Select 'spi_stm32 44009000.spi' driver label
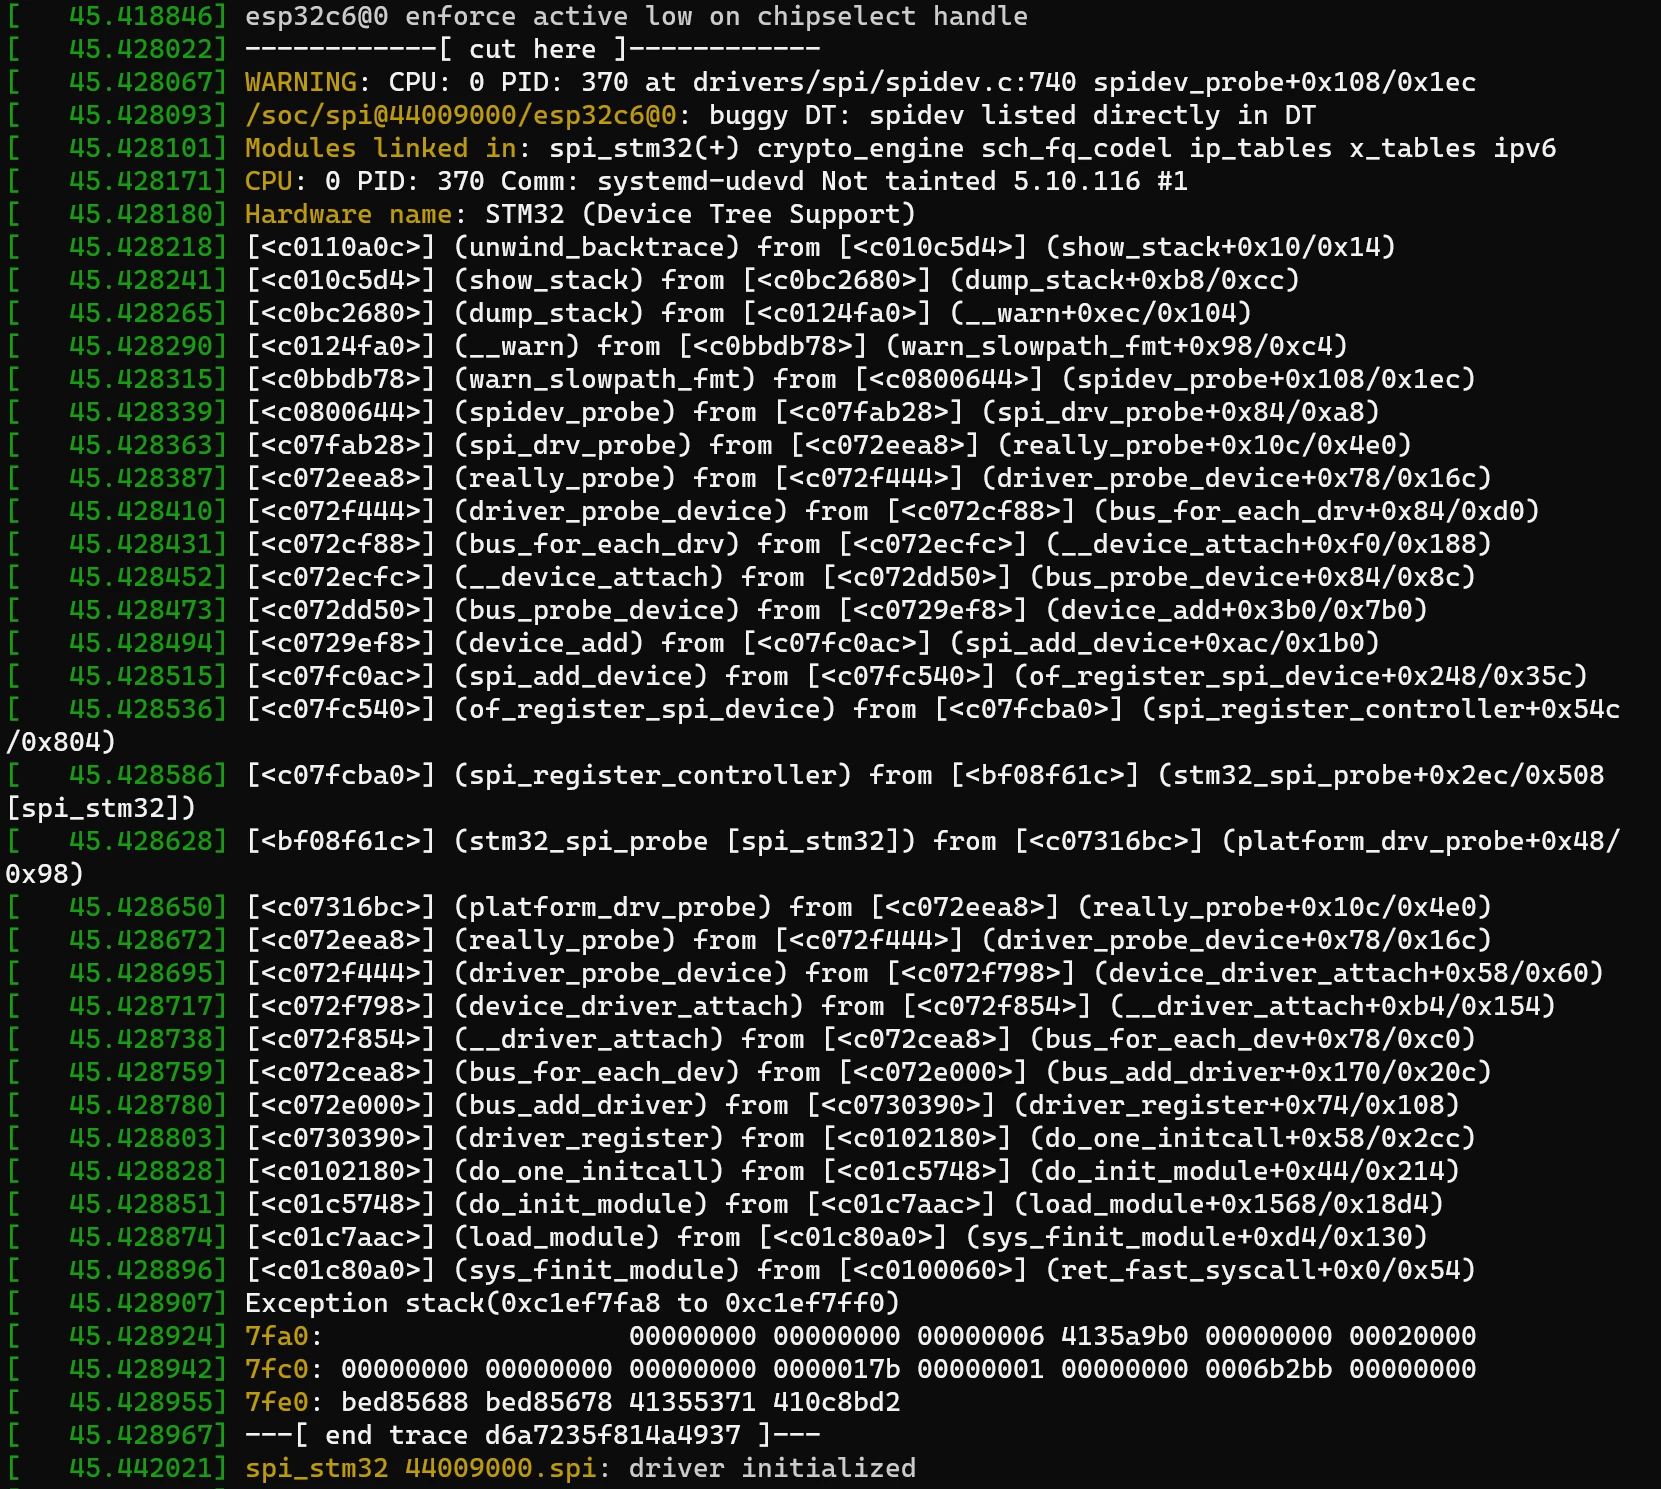The width and height of the screenshot is (1661, 1489). [x=421, y=1468]
